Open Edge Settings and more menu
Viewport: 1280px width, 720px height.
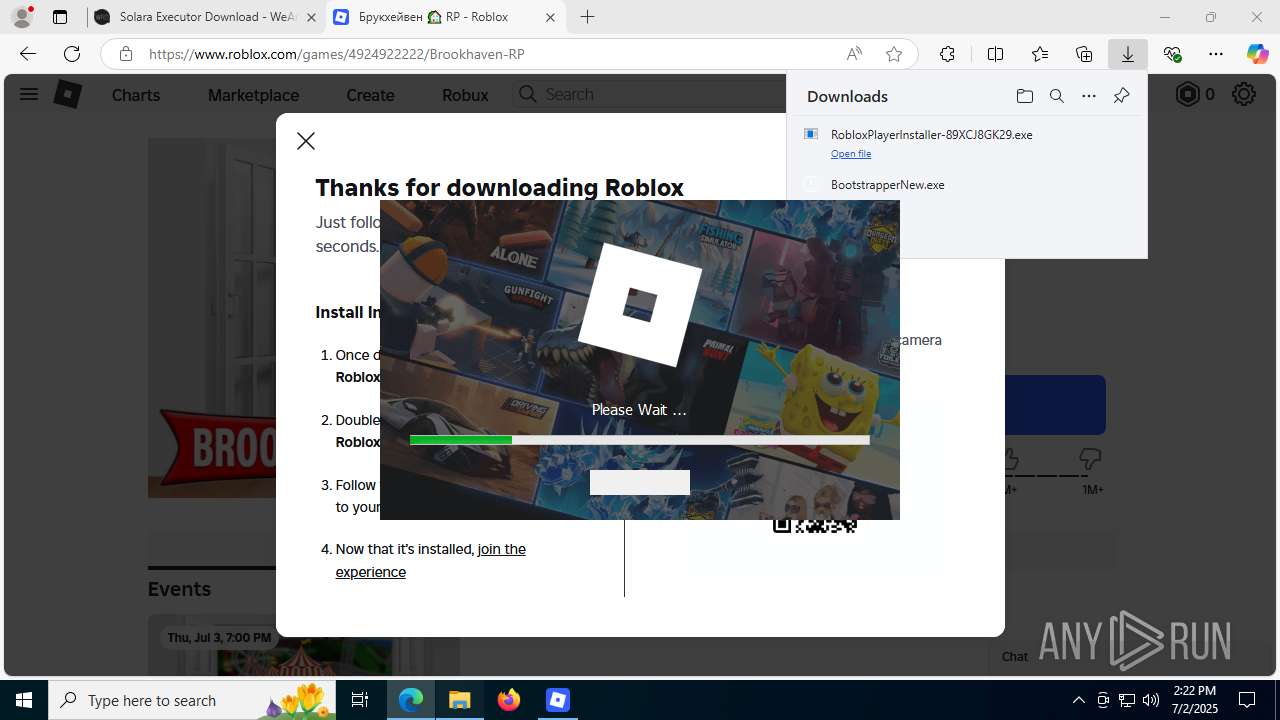click(x=1216, y=54)
